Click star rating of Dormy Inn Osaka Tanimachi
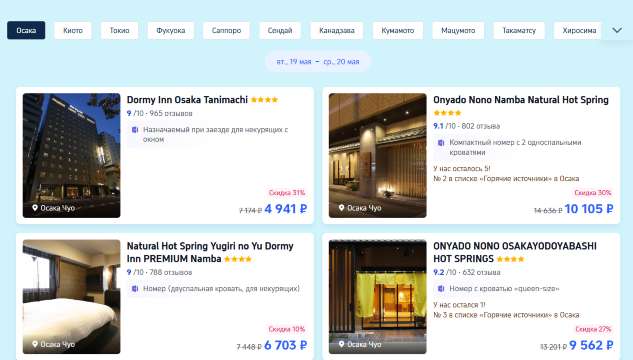The image size is (633, 360). pyautogui.click(x=264, y=100)
